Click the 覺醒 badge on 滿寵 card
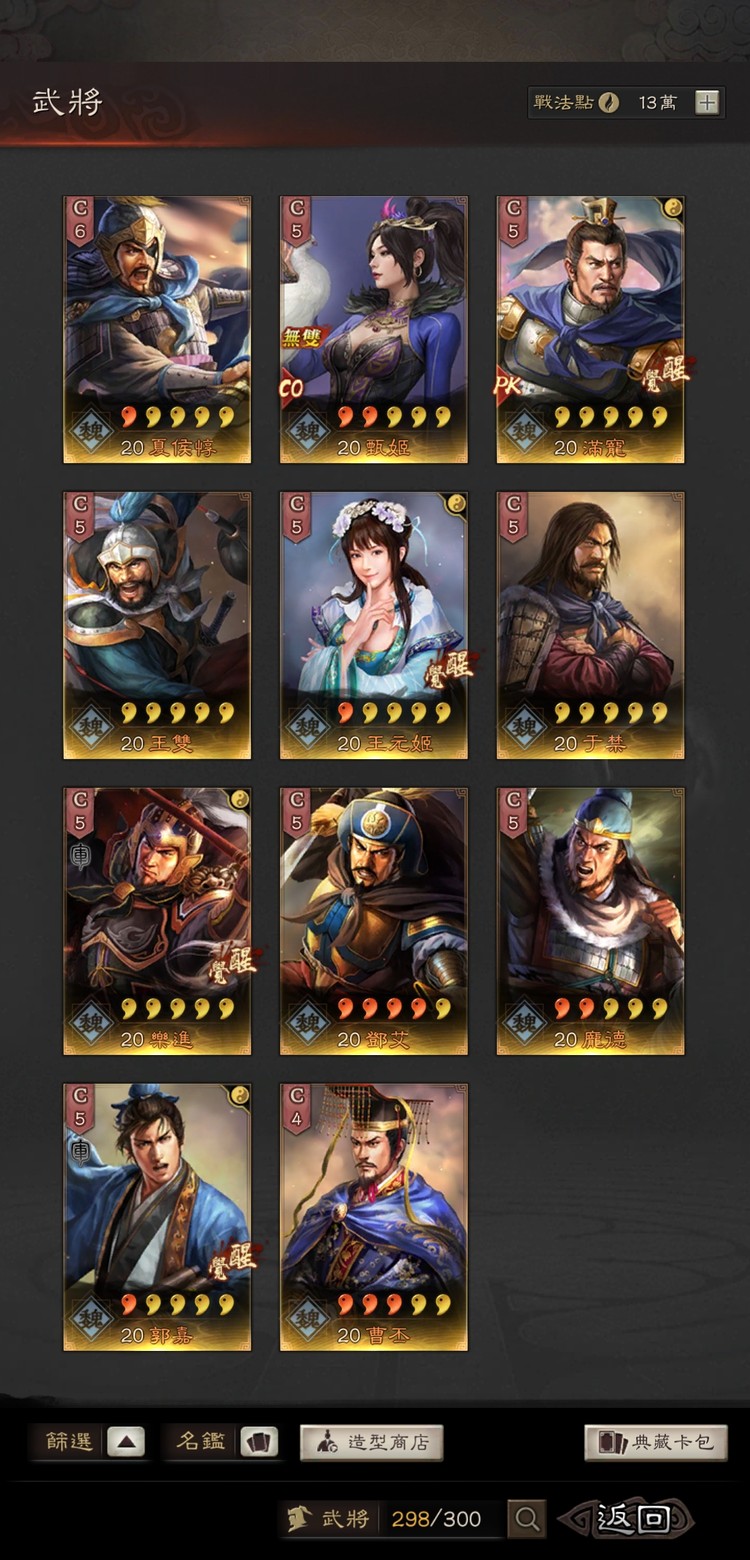The image size is (750, 1560). pyautogui.click(x=661, y=377)
